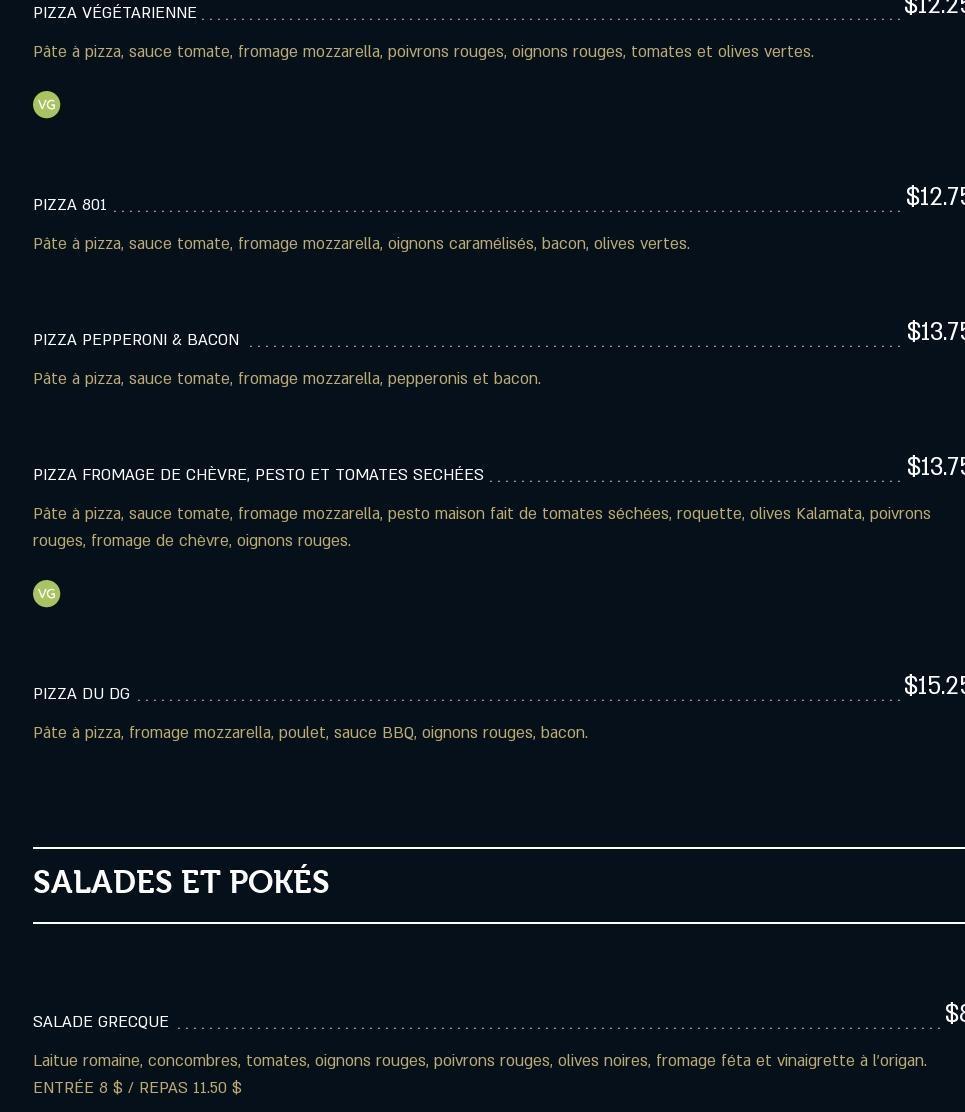The width and height of the screenshot is (965, 1112).
Task: Click the Pizza Végétarienne ingredients description
Action: click(x=423, y=52)
